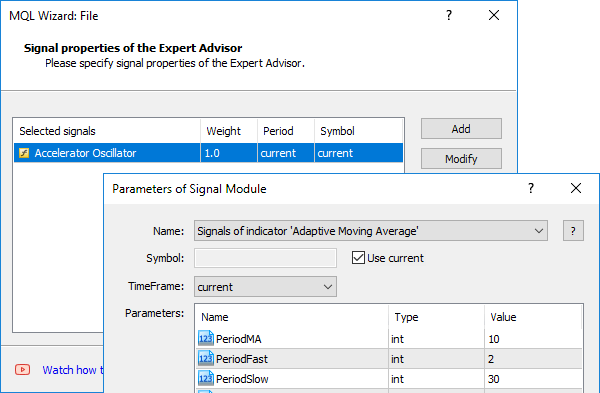Click the help button beside Name dropdown
Viewport: 600px width, 393px height.
[573, 231]
